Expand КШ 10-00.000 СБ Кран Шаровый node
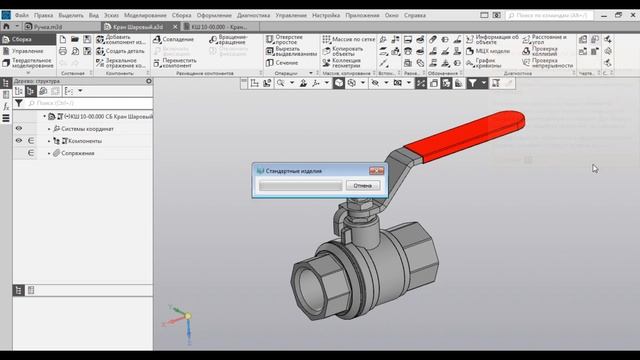 click(44, 116)
